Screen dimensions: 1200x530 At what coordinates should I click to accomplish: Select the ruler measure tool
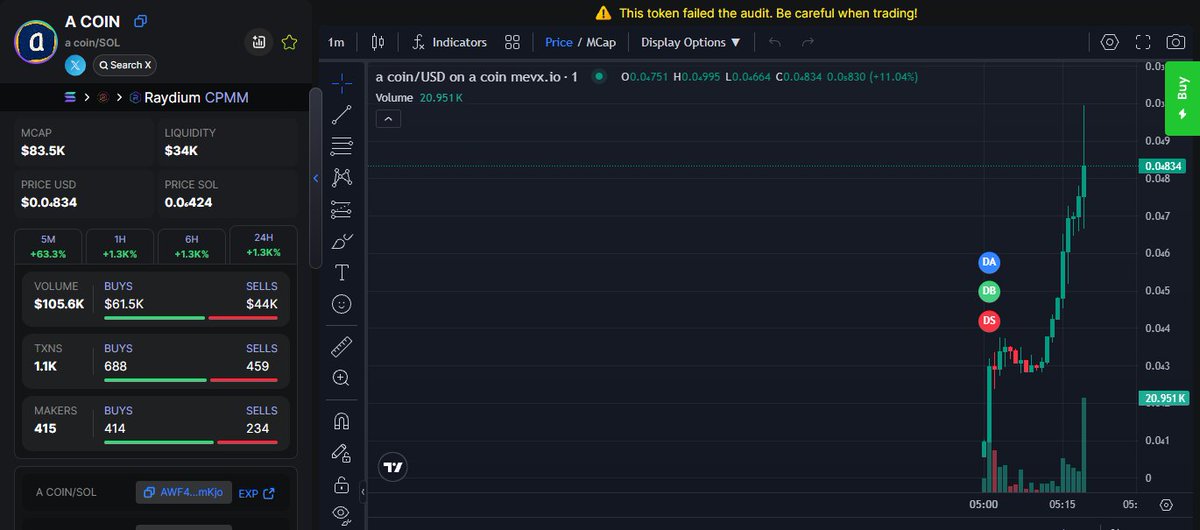(341, 346)
